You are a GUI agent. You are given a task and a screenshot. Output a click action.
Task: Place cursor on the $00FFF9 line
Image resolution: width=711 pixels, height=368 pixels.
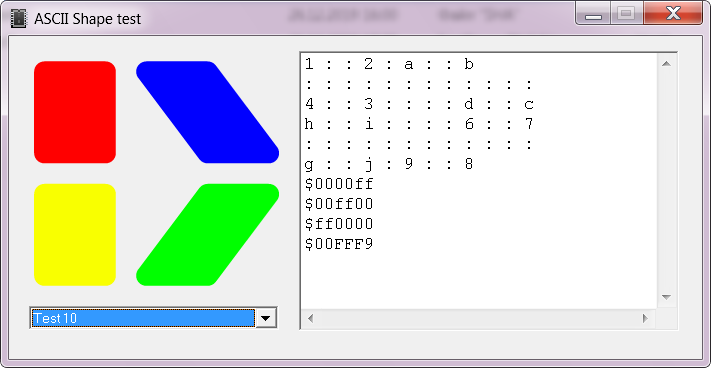click(339, 244)
